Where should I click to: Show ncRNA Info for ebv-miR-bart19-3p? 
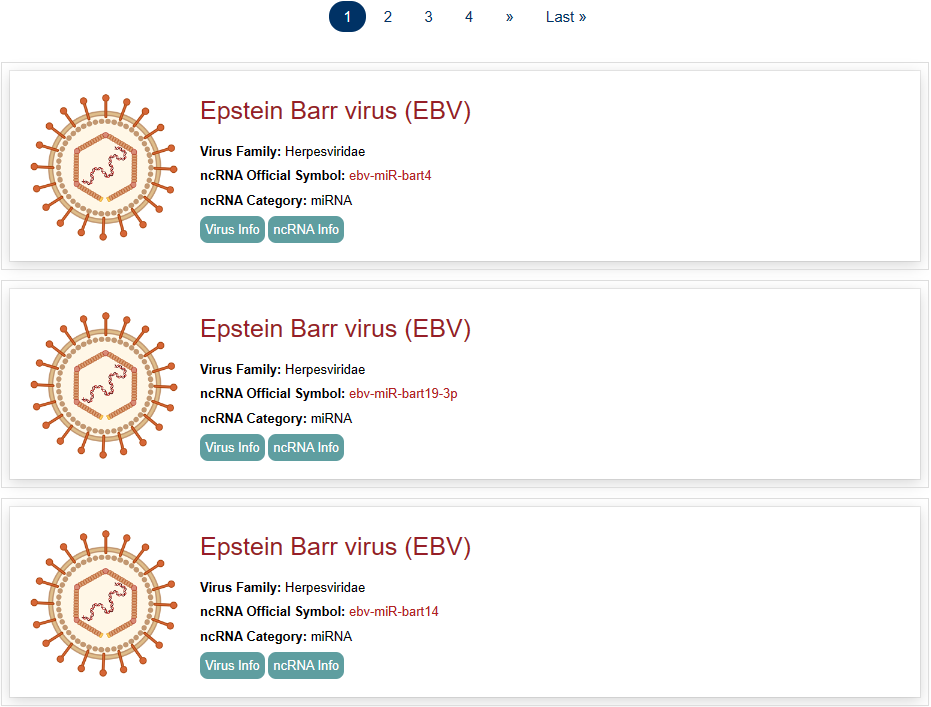click(306, 448)
